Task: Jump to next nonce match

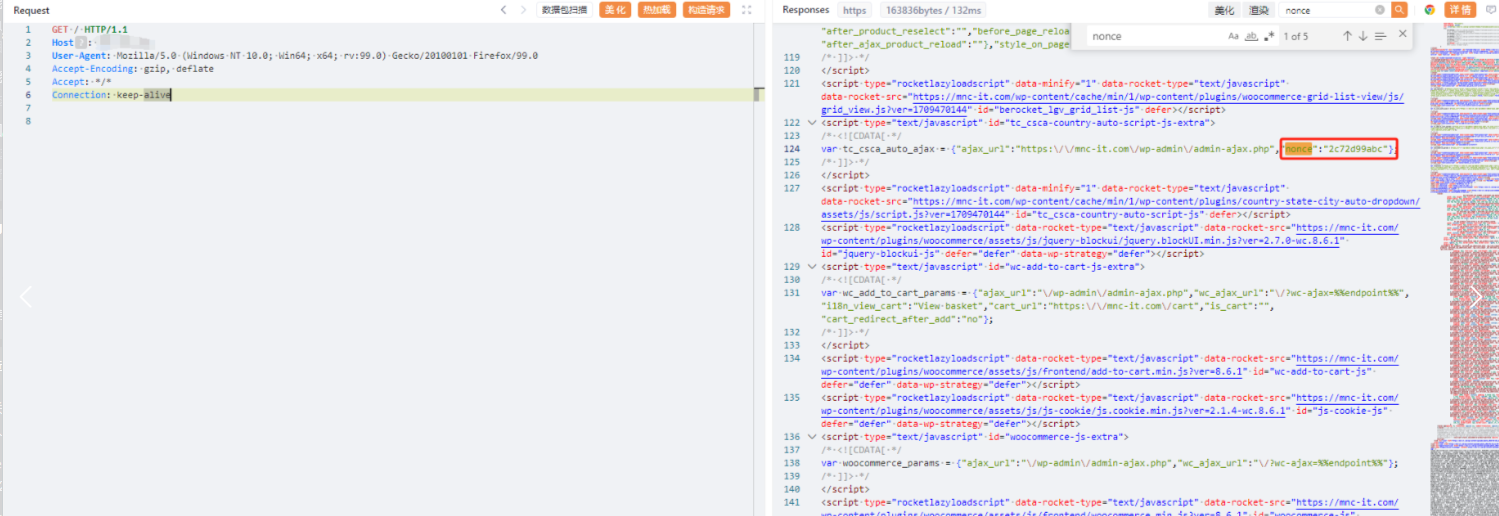Action: tap(1363, 36)
